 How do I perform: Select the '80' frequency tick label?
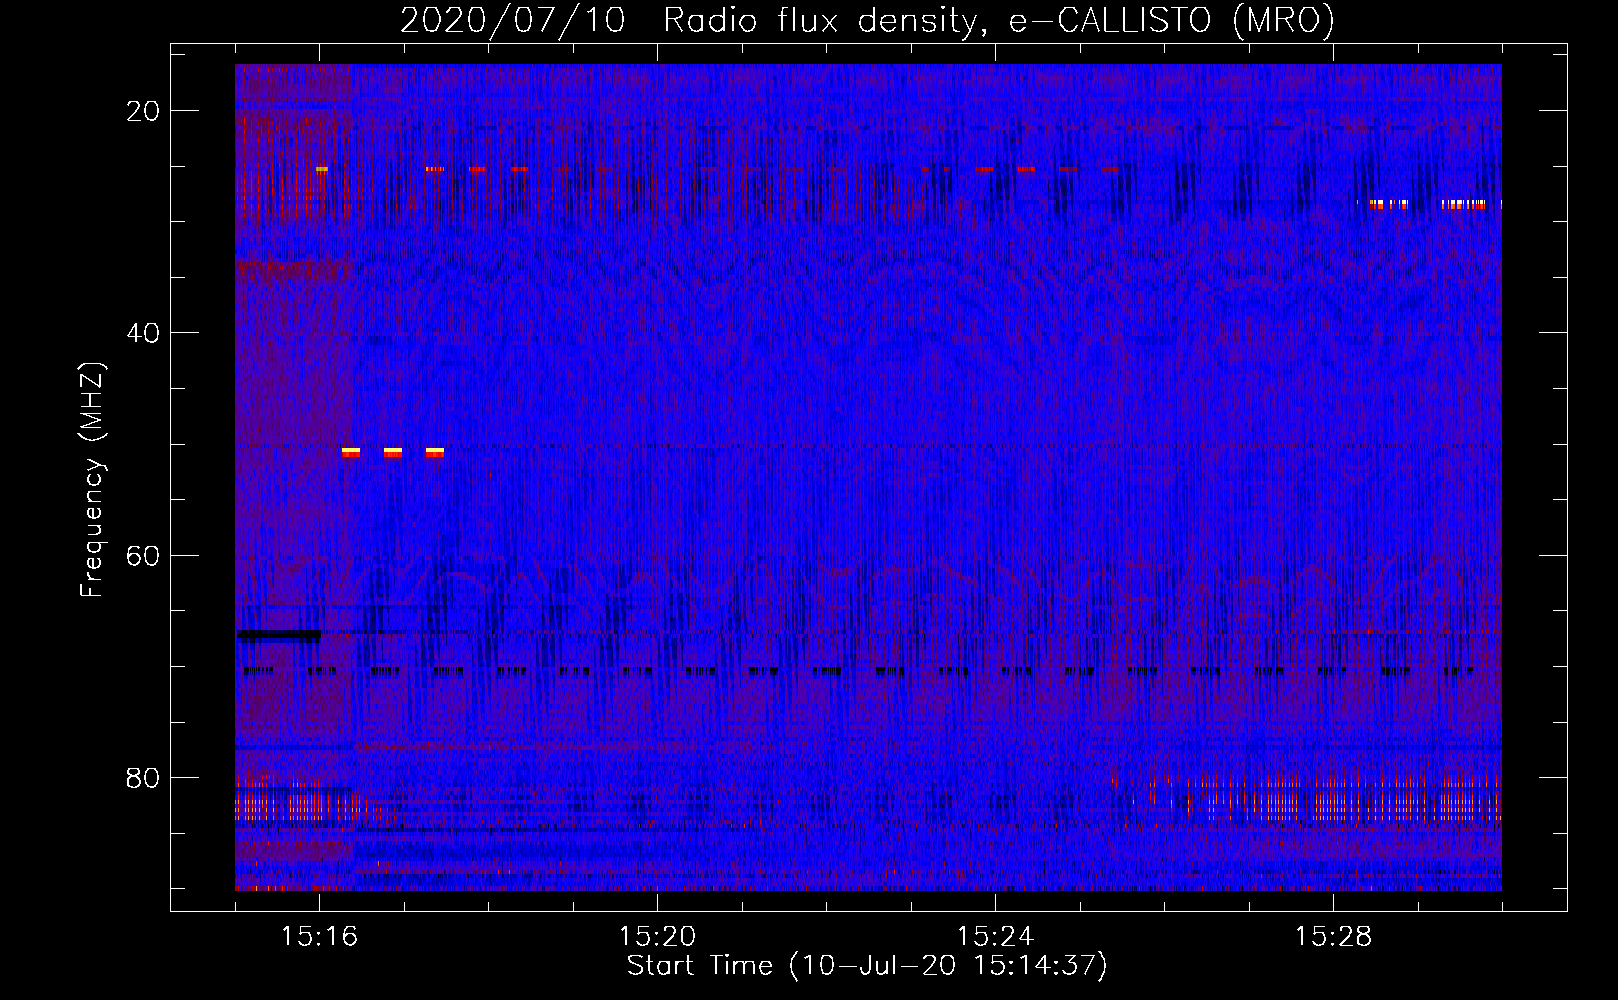click(x=144, y=777)
